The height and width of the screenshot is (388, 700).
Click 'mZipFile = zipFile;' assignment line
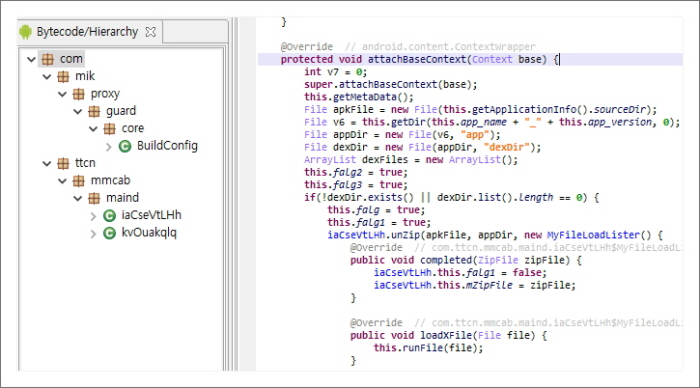coord(521,285)
